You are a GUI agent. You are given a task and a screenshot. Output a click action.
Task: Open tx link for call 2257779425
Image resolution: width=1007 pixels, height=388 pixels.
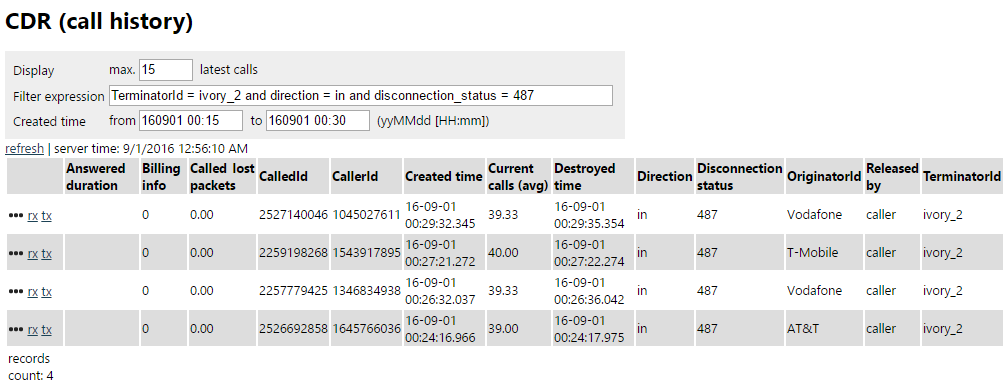tap(47, 292)
